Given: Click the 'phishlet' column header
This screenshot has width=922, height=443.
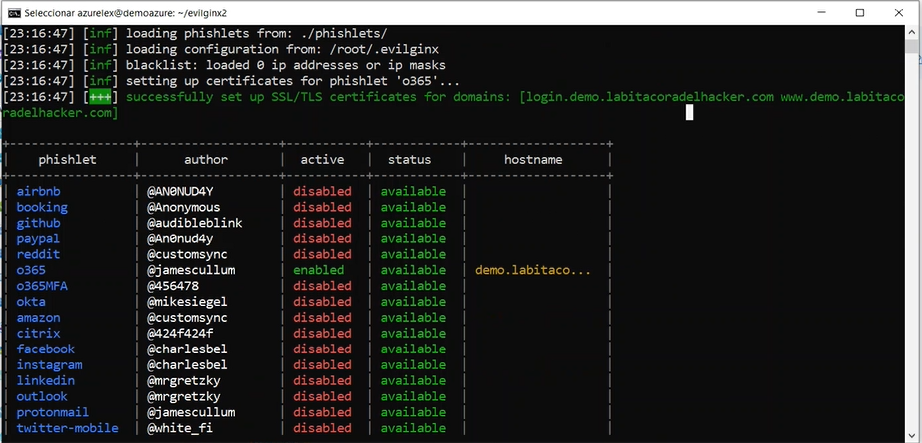Looking at the screenshot, I should point(68,159).
